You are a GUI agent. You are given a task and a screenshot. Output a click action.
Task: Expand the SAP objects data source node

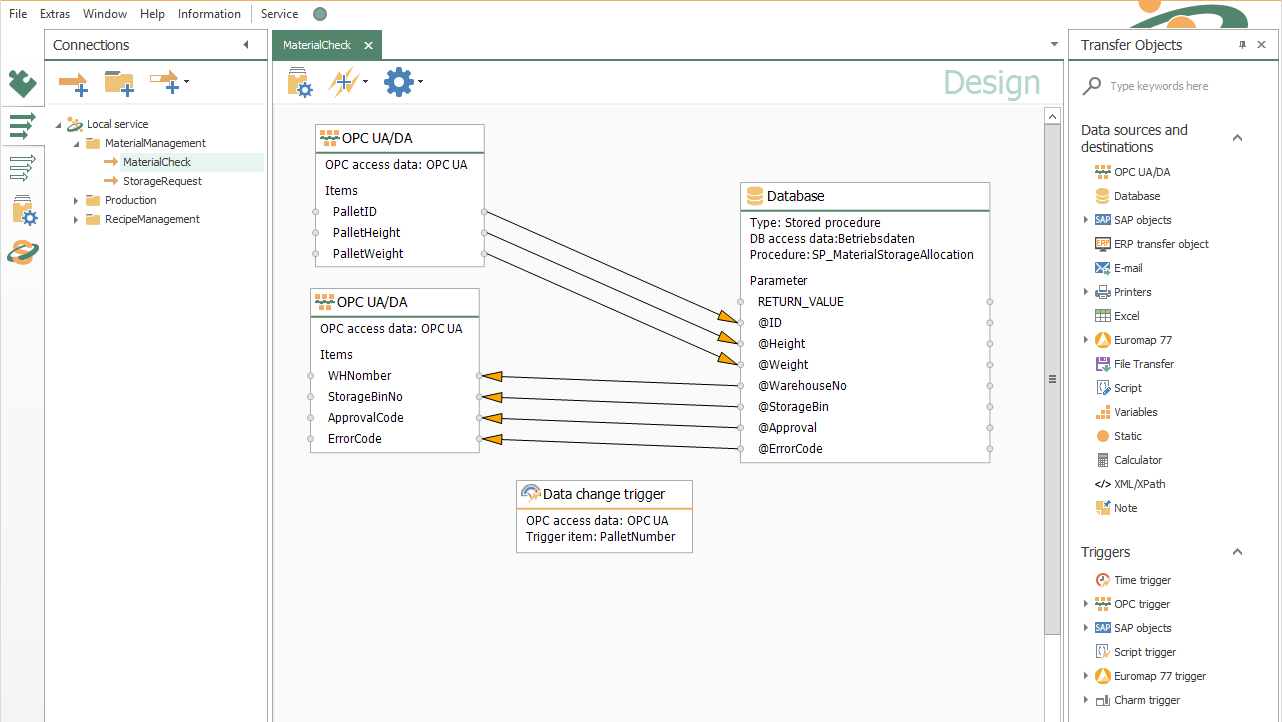1086,220
